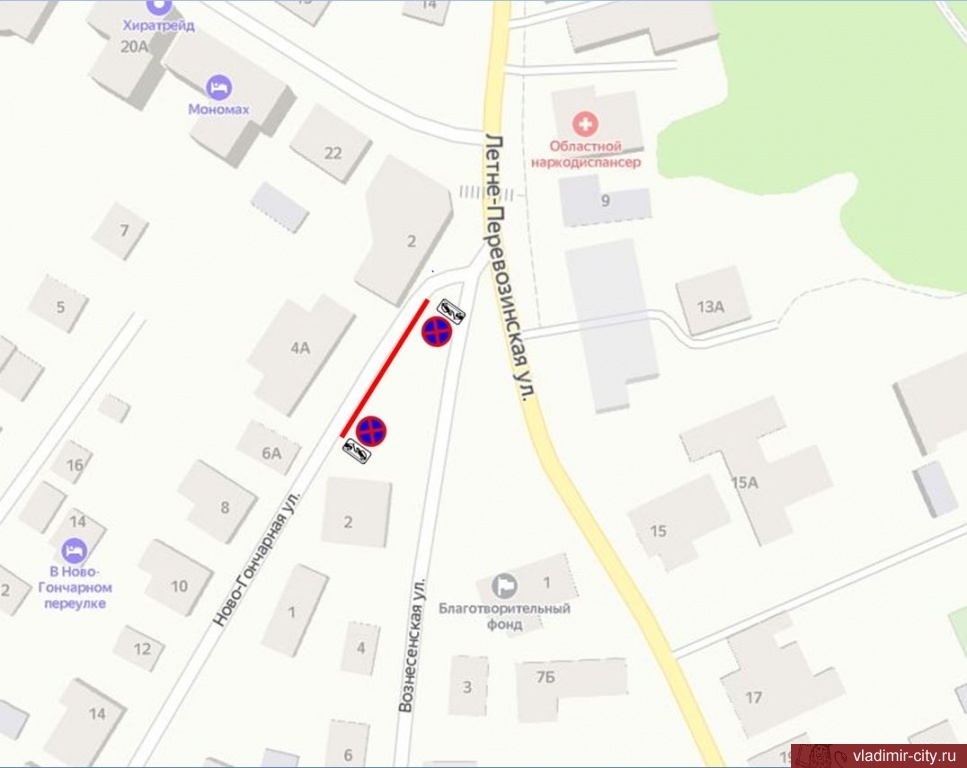Click the В Ново-Гончарном переулке hotel icon
The width and height of the screenshot is (967, 768).
(74, 551)
